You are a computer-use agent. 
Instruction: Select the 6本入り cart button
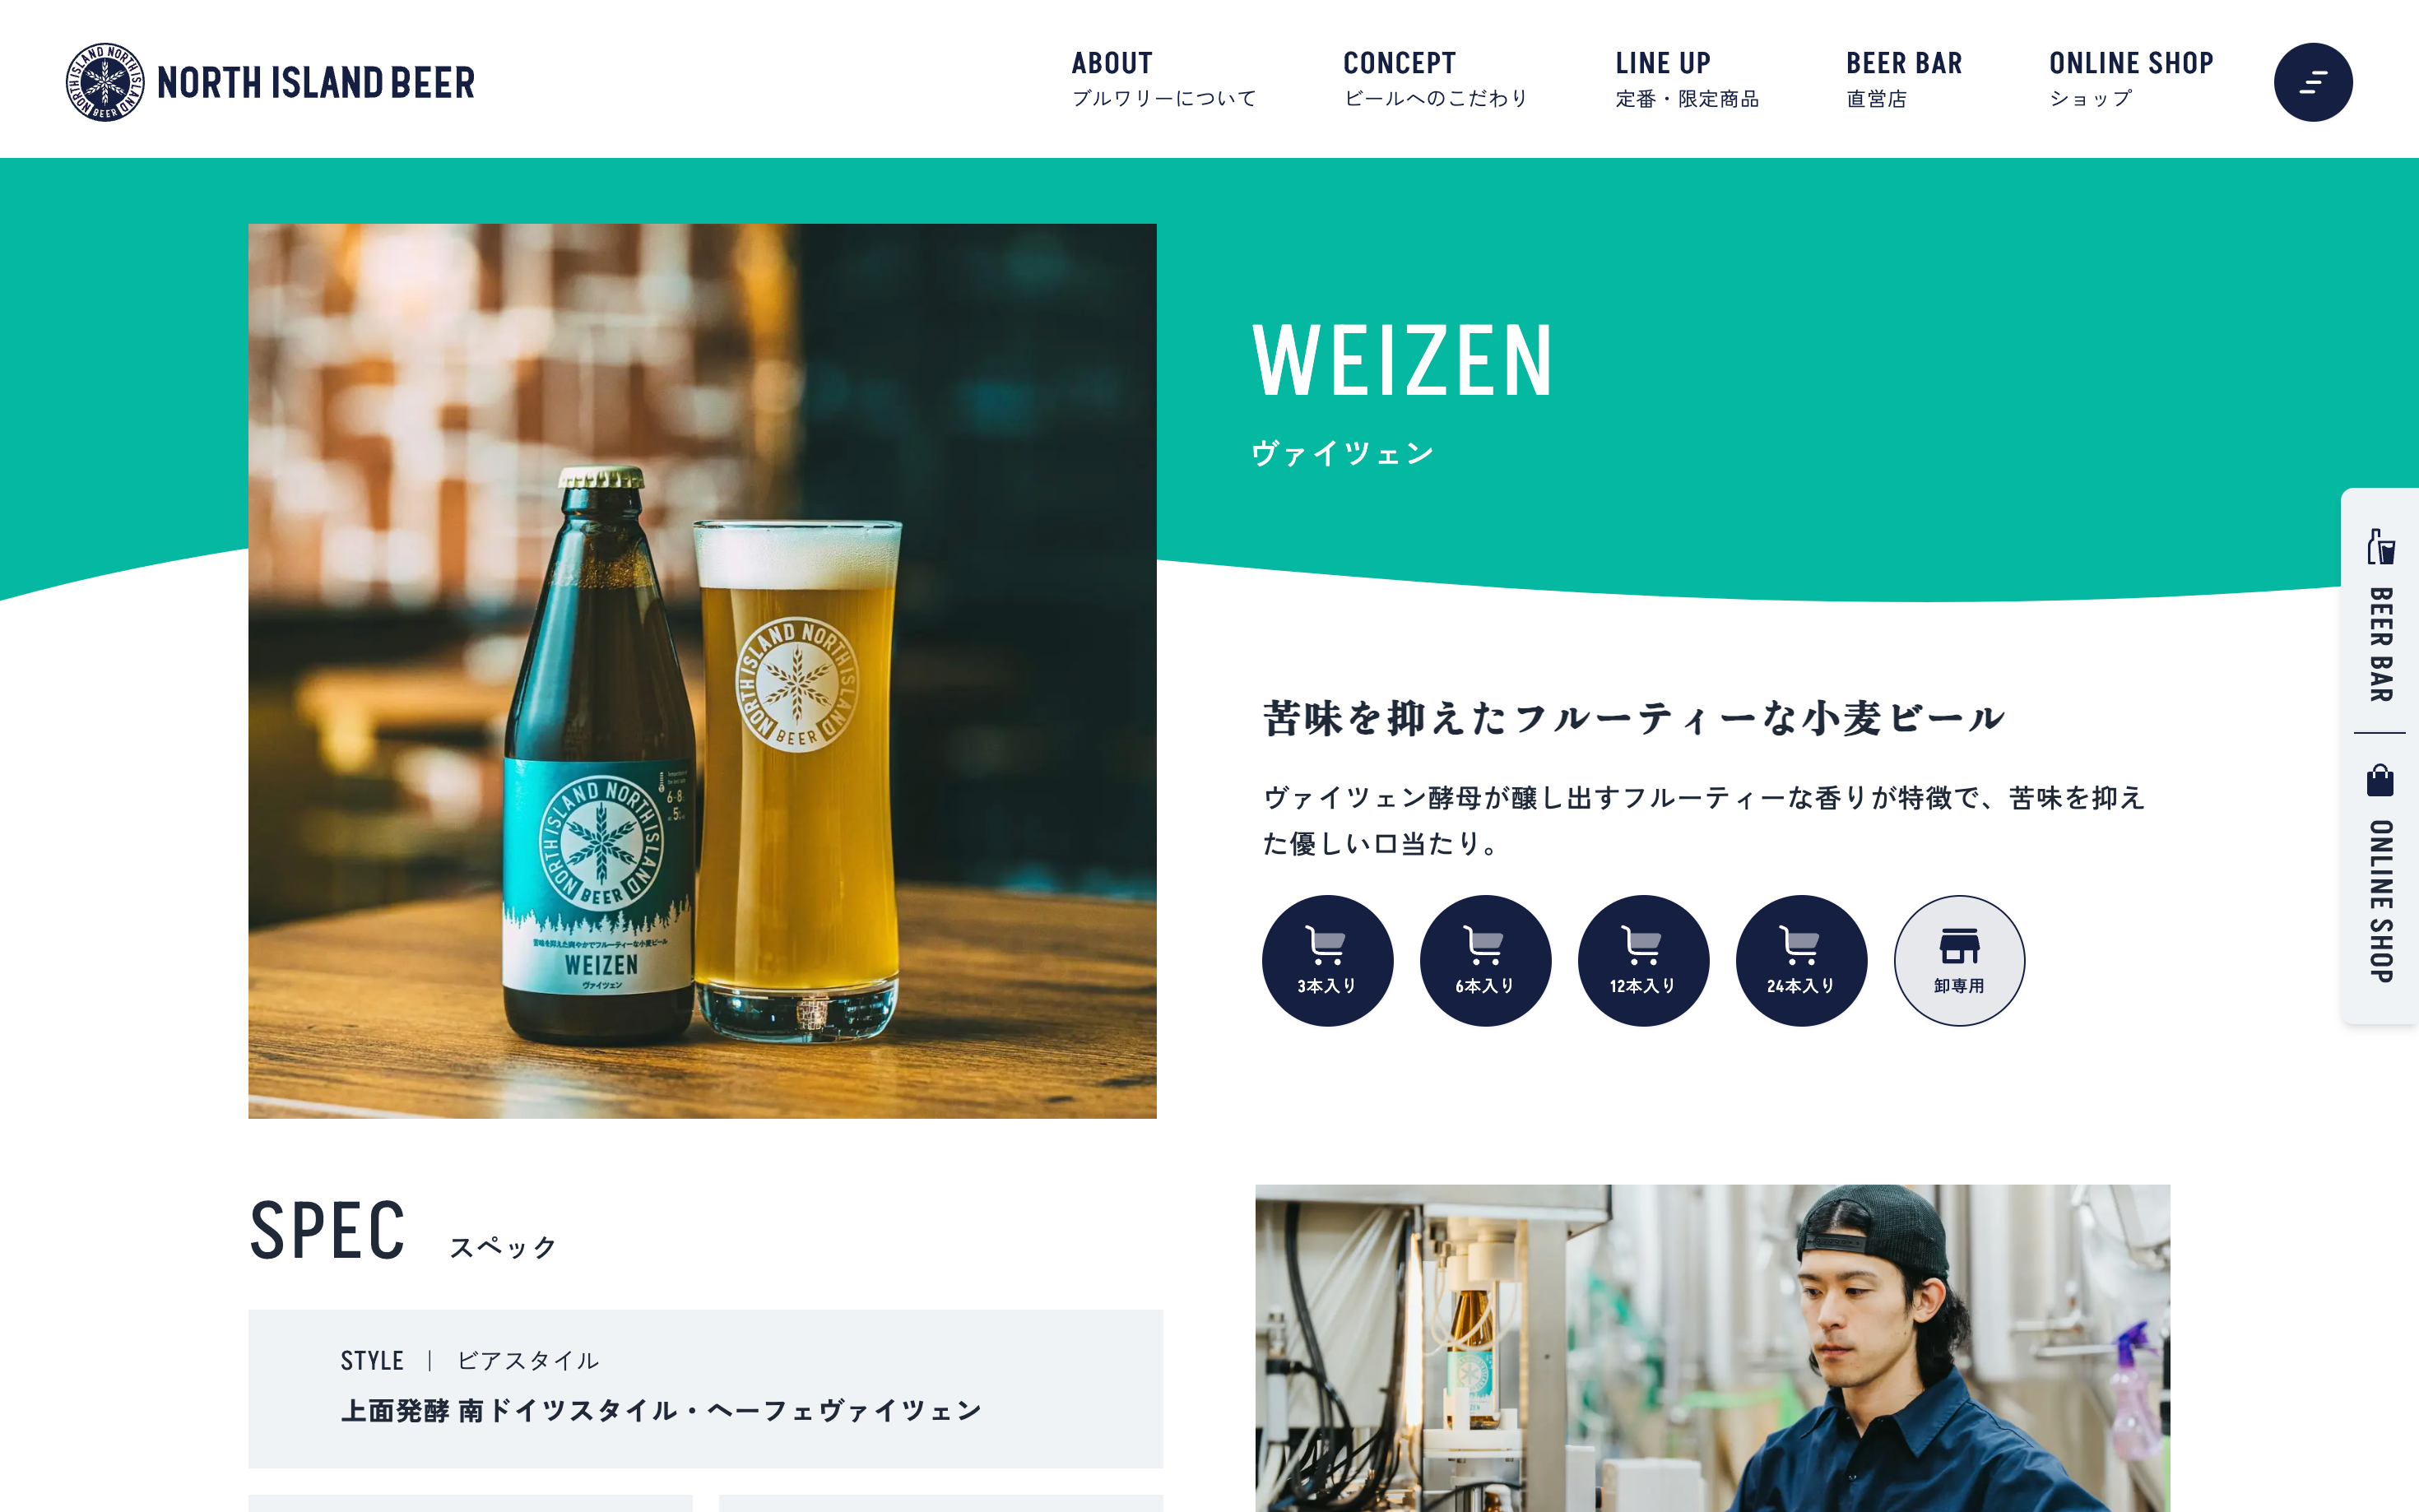pos(1485,960)
